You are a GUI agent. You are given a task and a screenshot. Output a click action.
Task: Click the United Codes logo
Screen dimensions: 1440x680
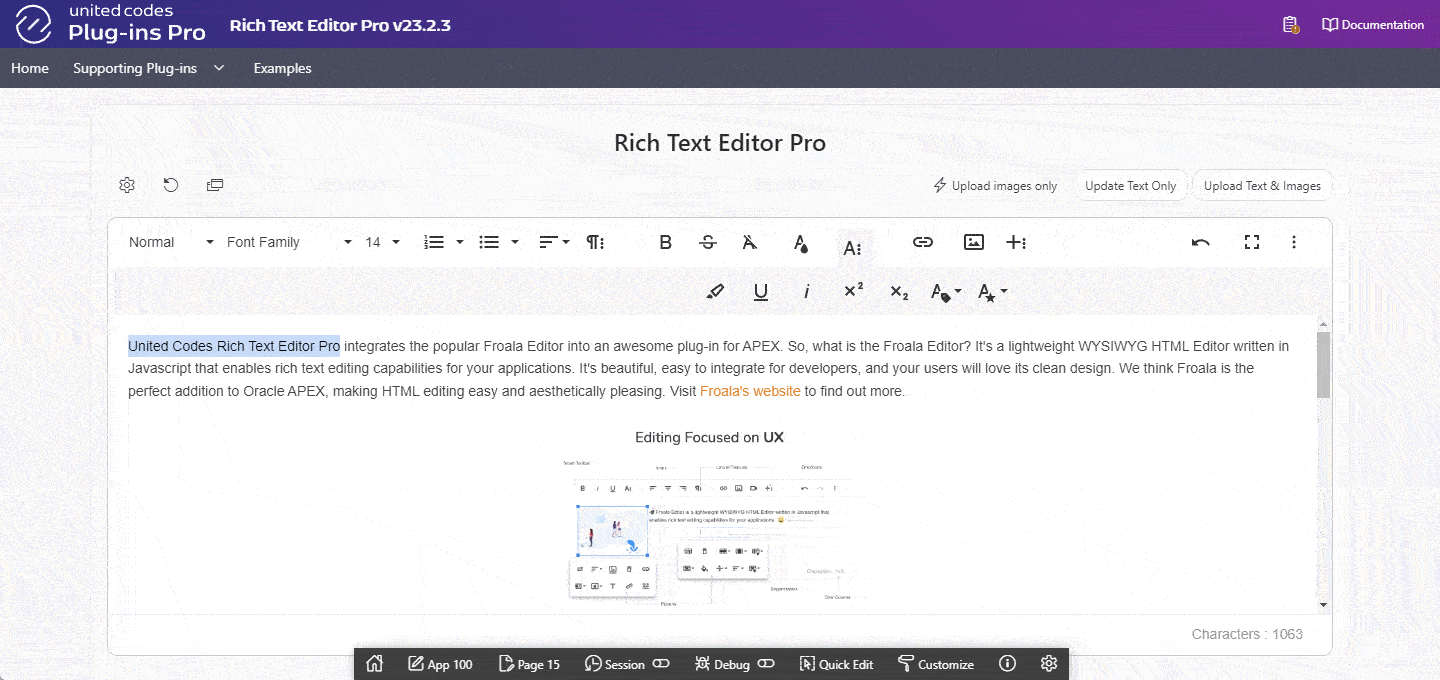tap(110, 24)
